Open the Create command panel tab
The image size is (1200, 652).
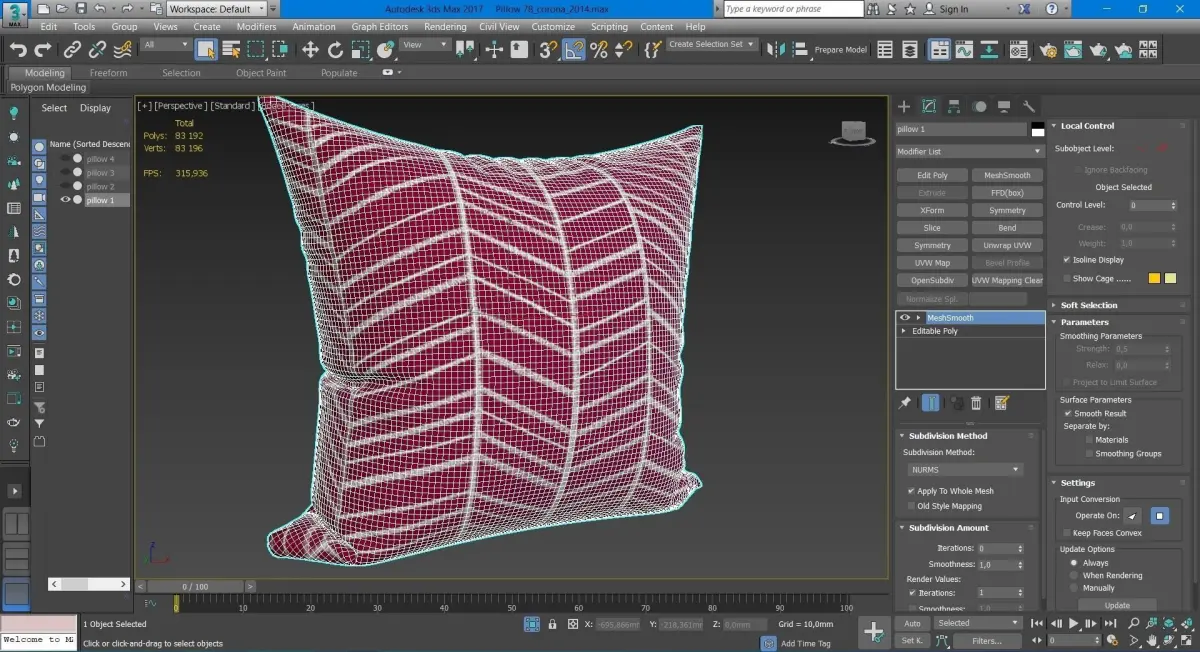point(904,106)
